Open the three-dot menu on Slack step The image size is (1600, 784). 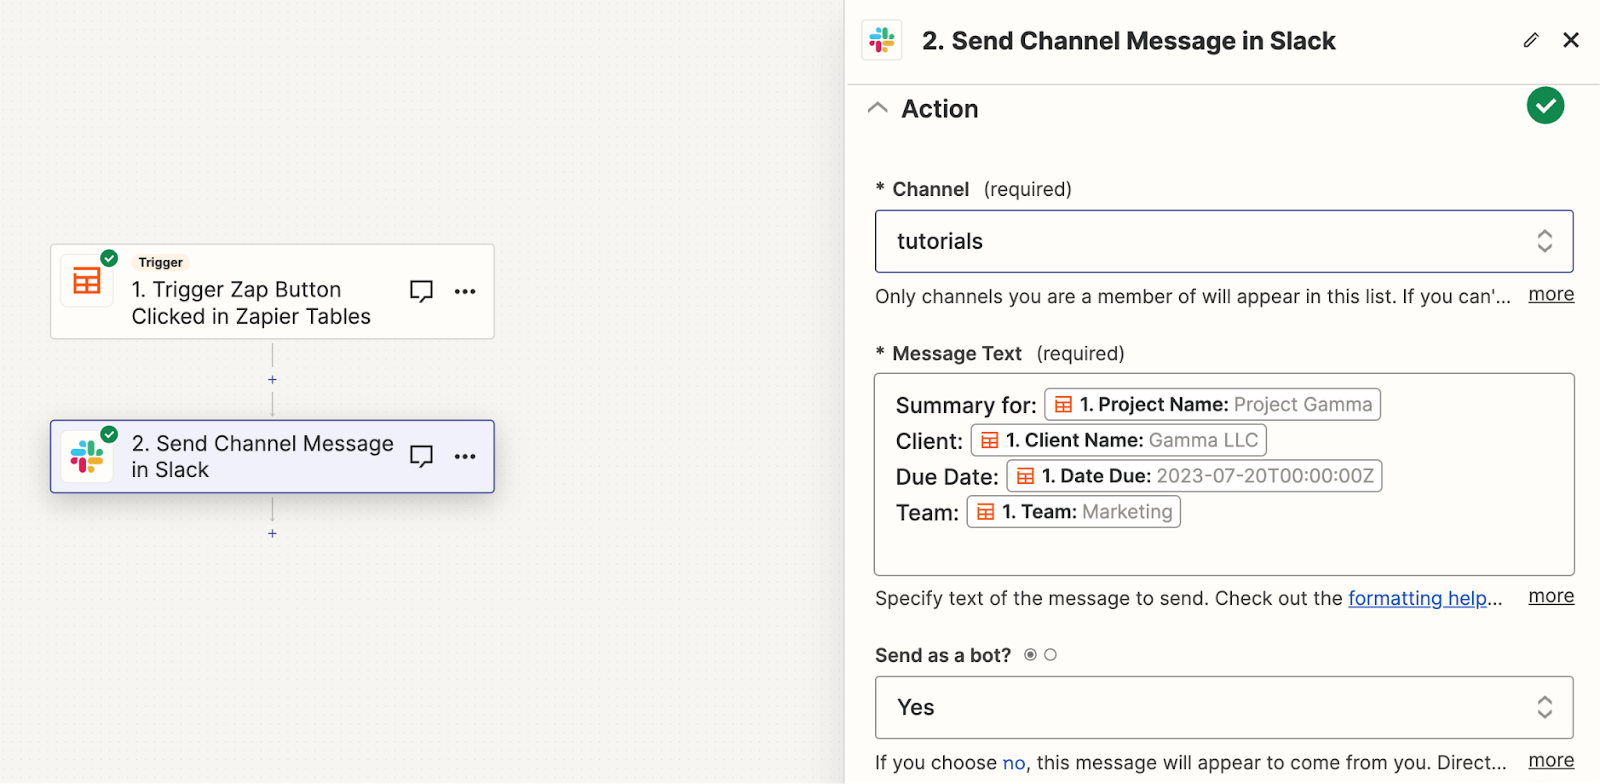pyautogui.click(x=465, y=456)
